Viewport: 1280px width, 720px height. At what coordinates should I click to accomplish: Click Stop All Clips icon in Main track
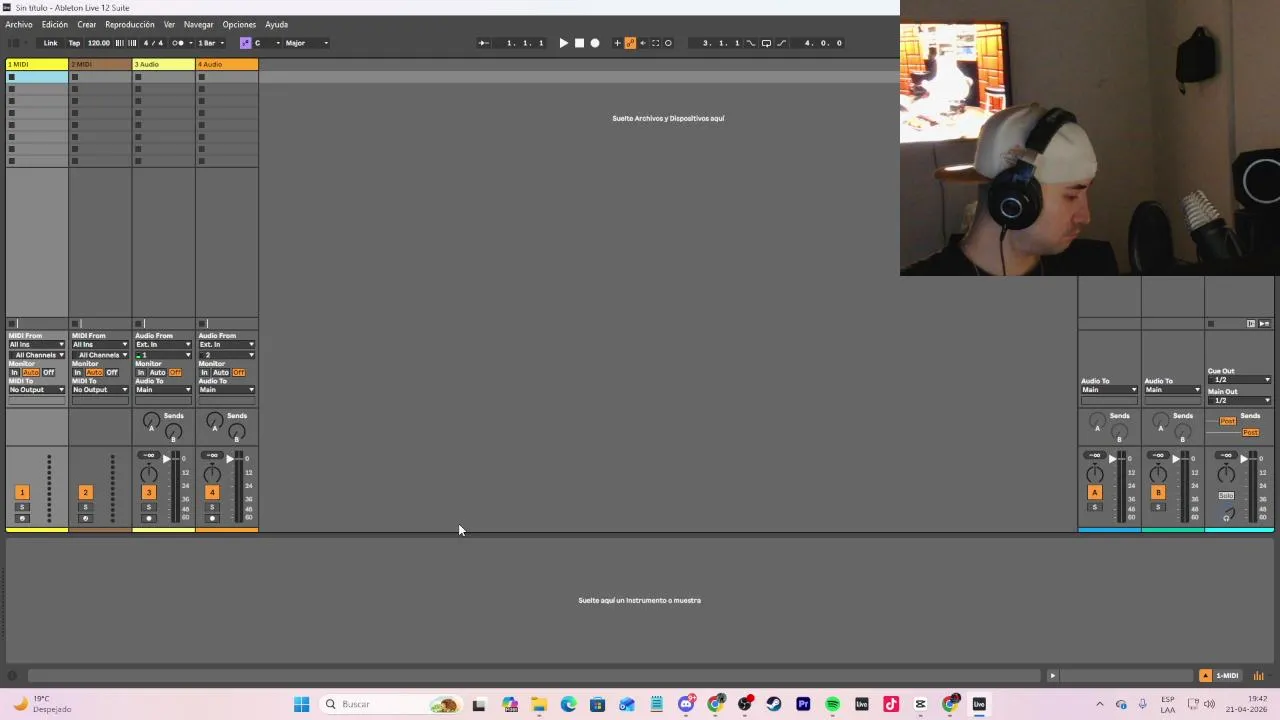pyautogui.click(x=1210, y=324)
